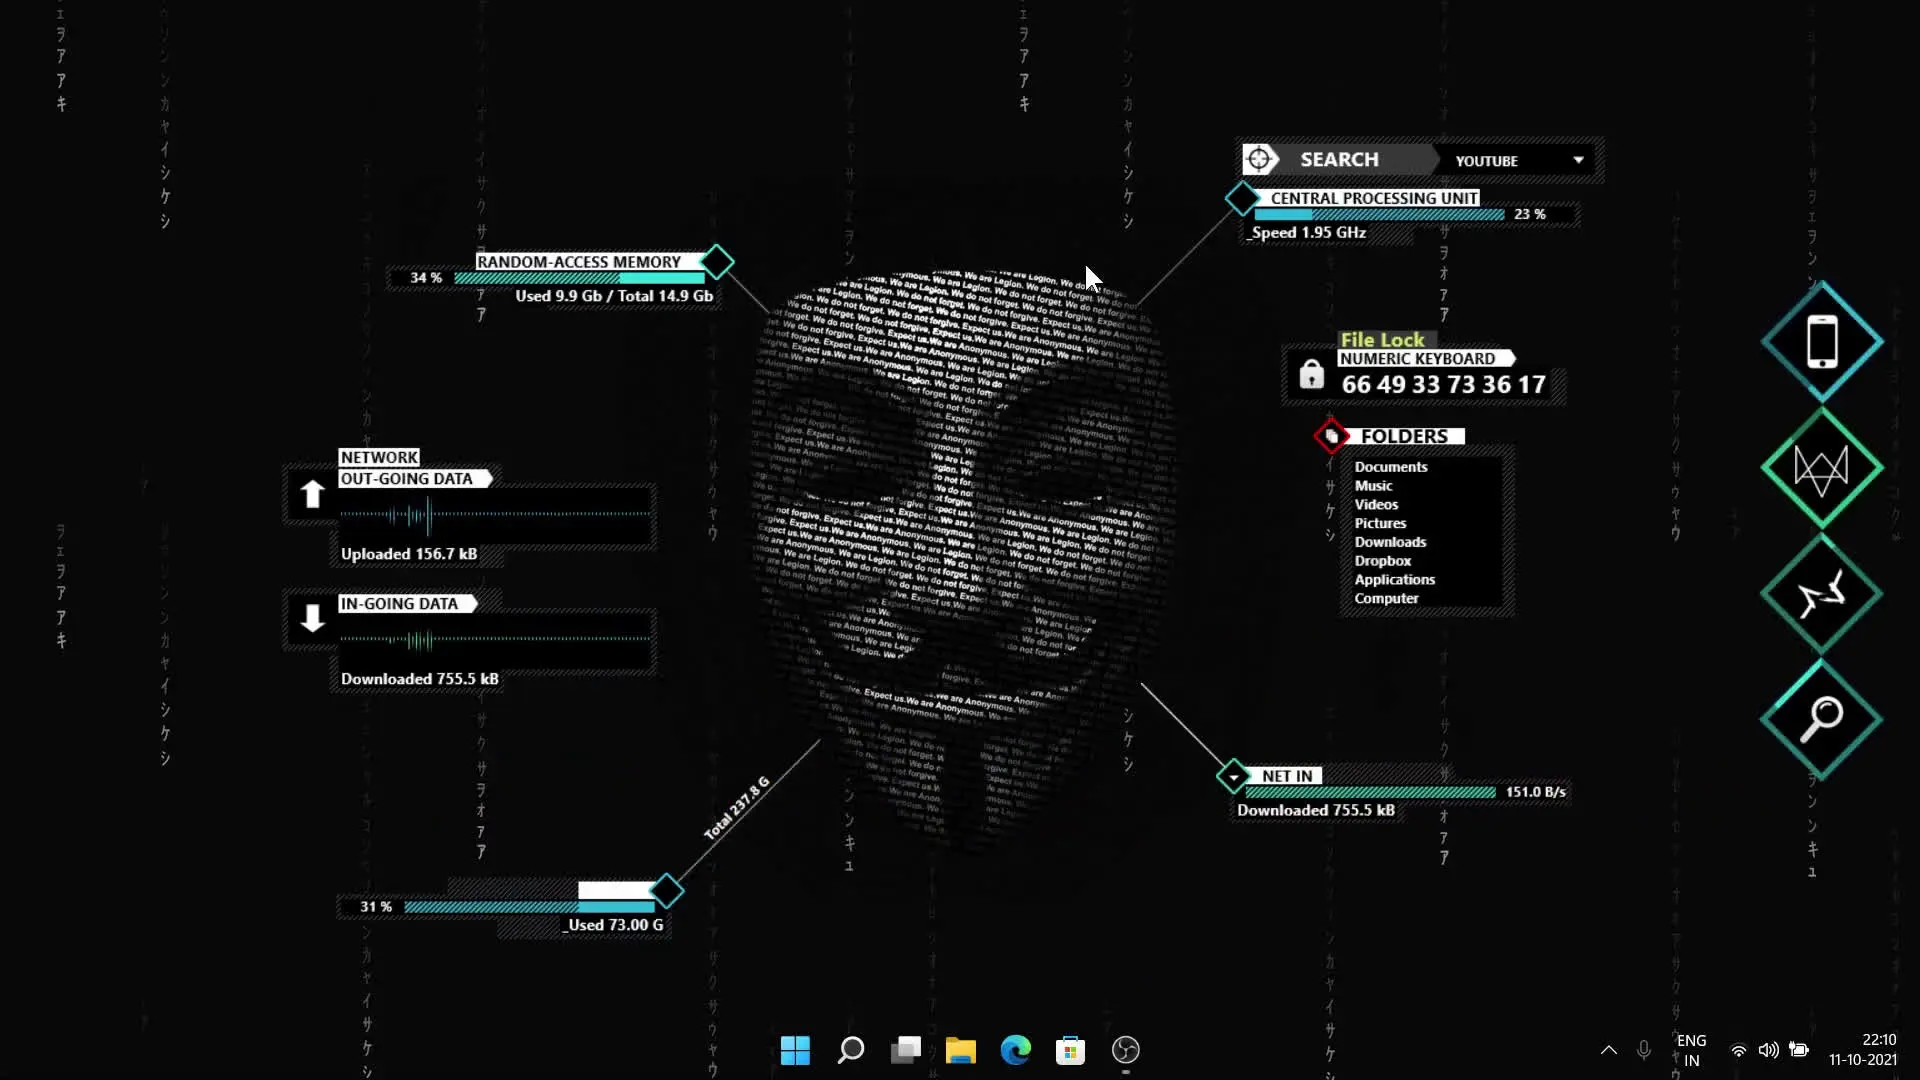Launch Microsoft Edge from the taskbar
The height and width of the screenshot is (1080, 1920).
tap(1015, 1050)
